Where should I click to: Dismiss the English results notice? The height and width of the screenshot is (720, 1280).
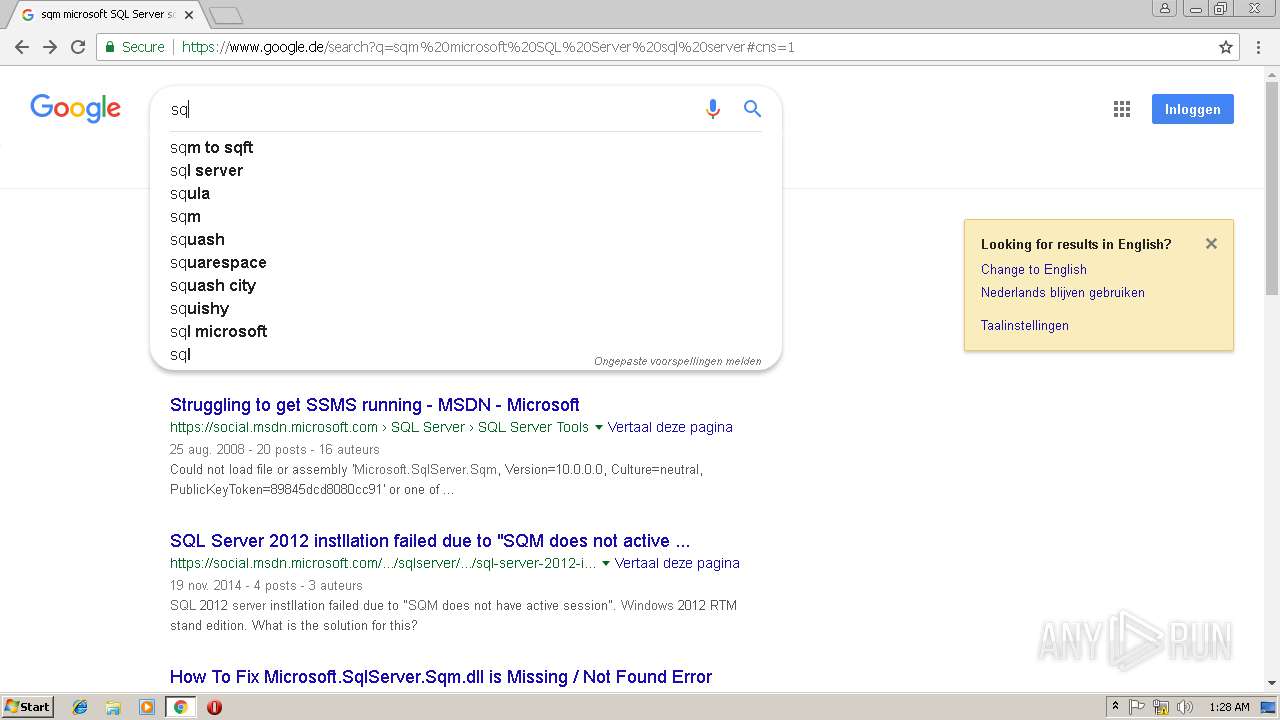click(1211, 243)
